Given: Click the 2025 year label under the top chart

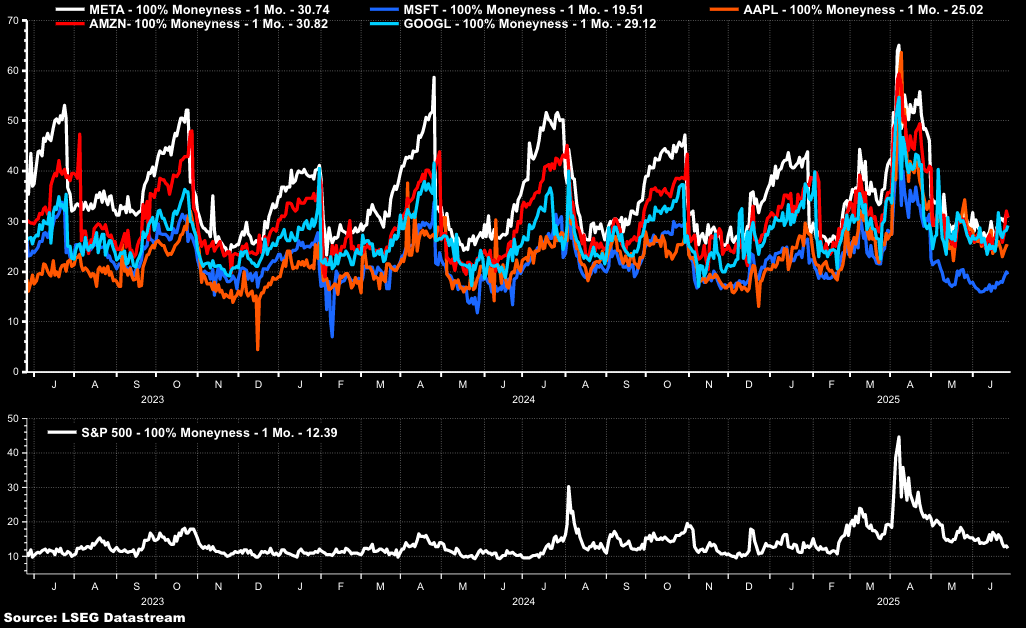Looking at the screenshot, I should (889, 400).
